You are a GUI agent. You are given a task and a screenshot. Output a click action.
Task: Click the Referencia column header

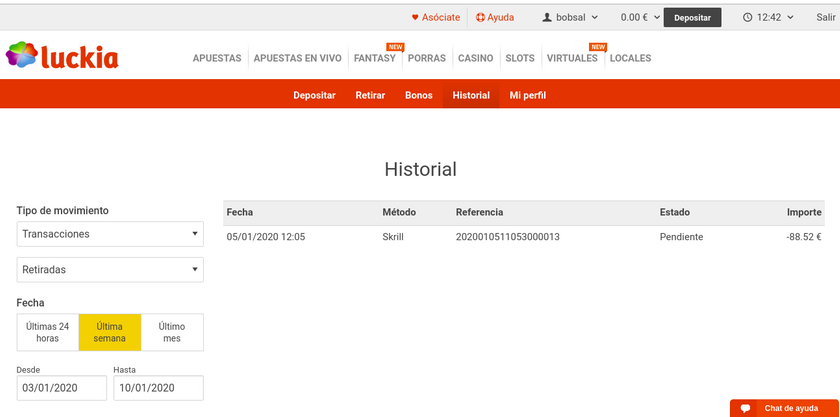point(479,212)
